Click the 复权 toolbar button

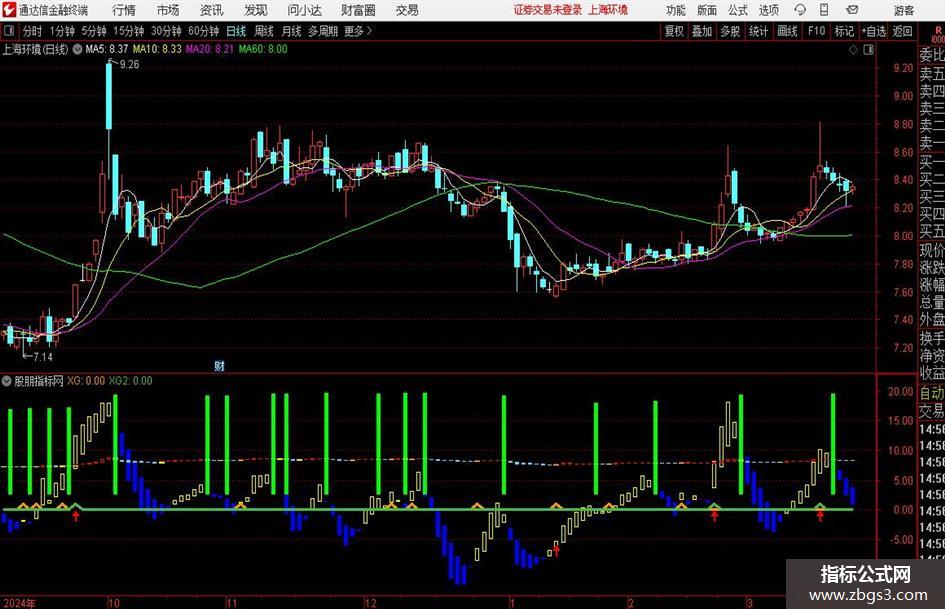(674, 31)
